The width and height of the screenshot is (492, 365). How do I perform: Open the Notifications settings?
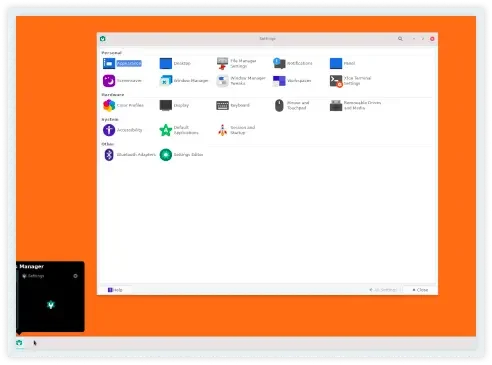(293, 63)
